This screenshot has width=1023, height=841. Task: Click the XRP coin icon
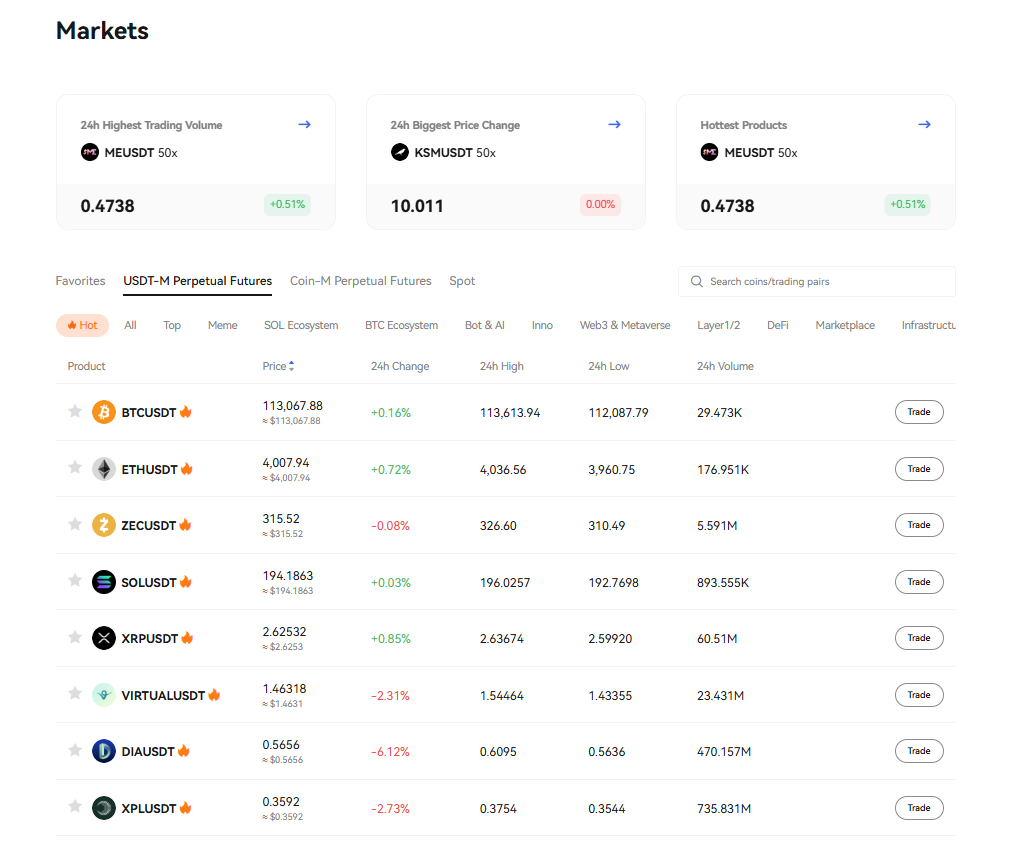click(x=104, y=638)
